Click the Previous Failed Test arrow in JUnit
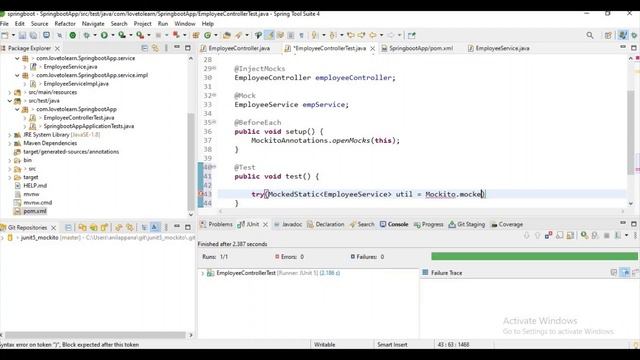The height and width of the screenshot is (360, 640). click(x=538, y=236)
